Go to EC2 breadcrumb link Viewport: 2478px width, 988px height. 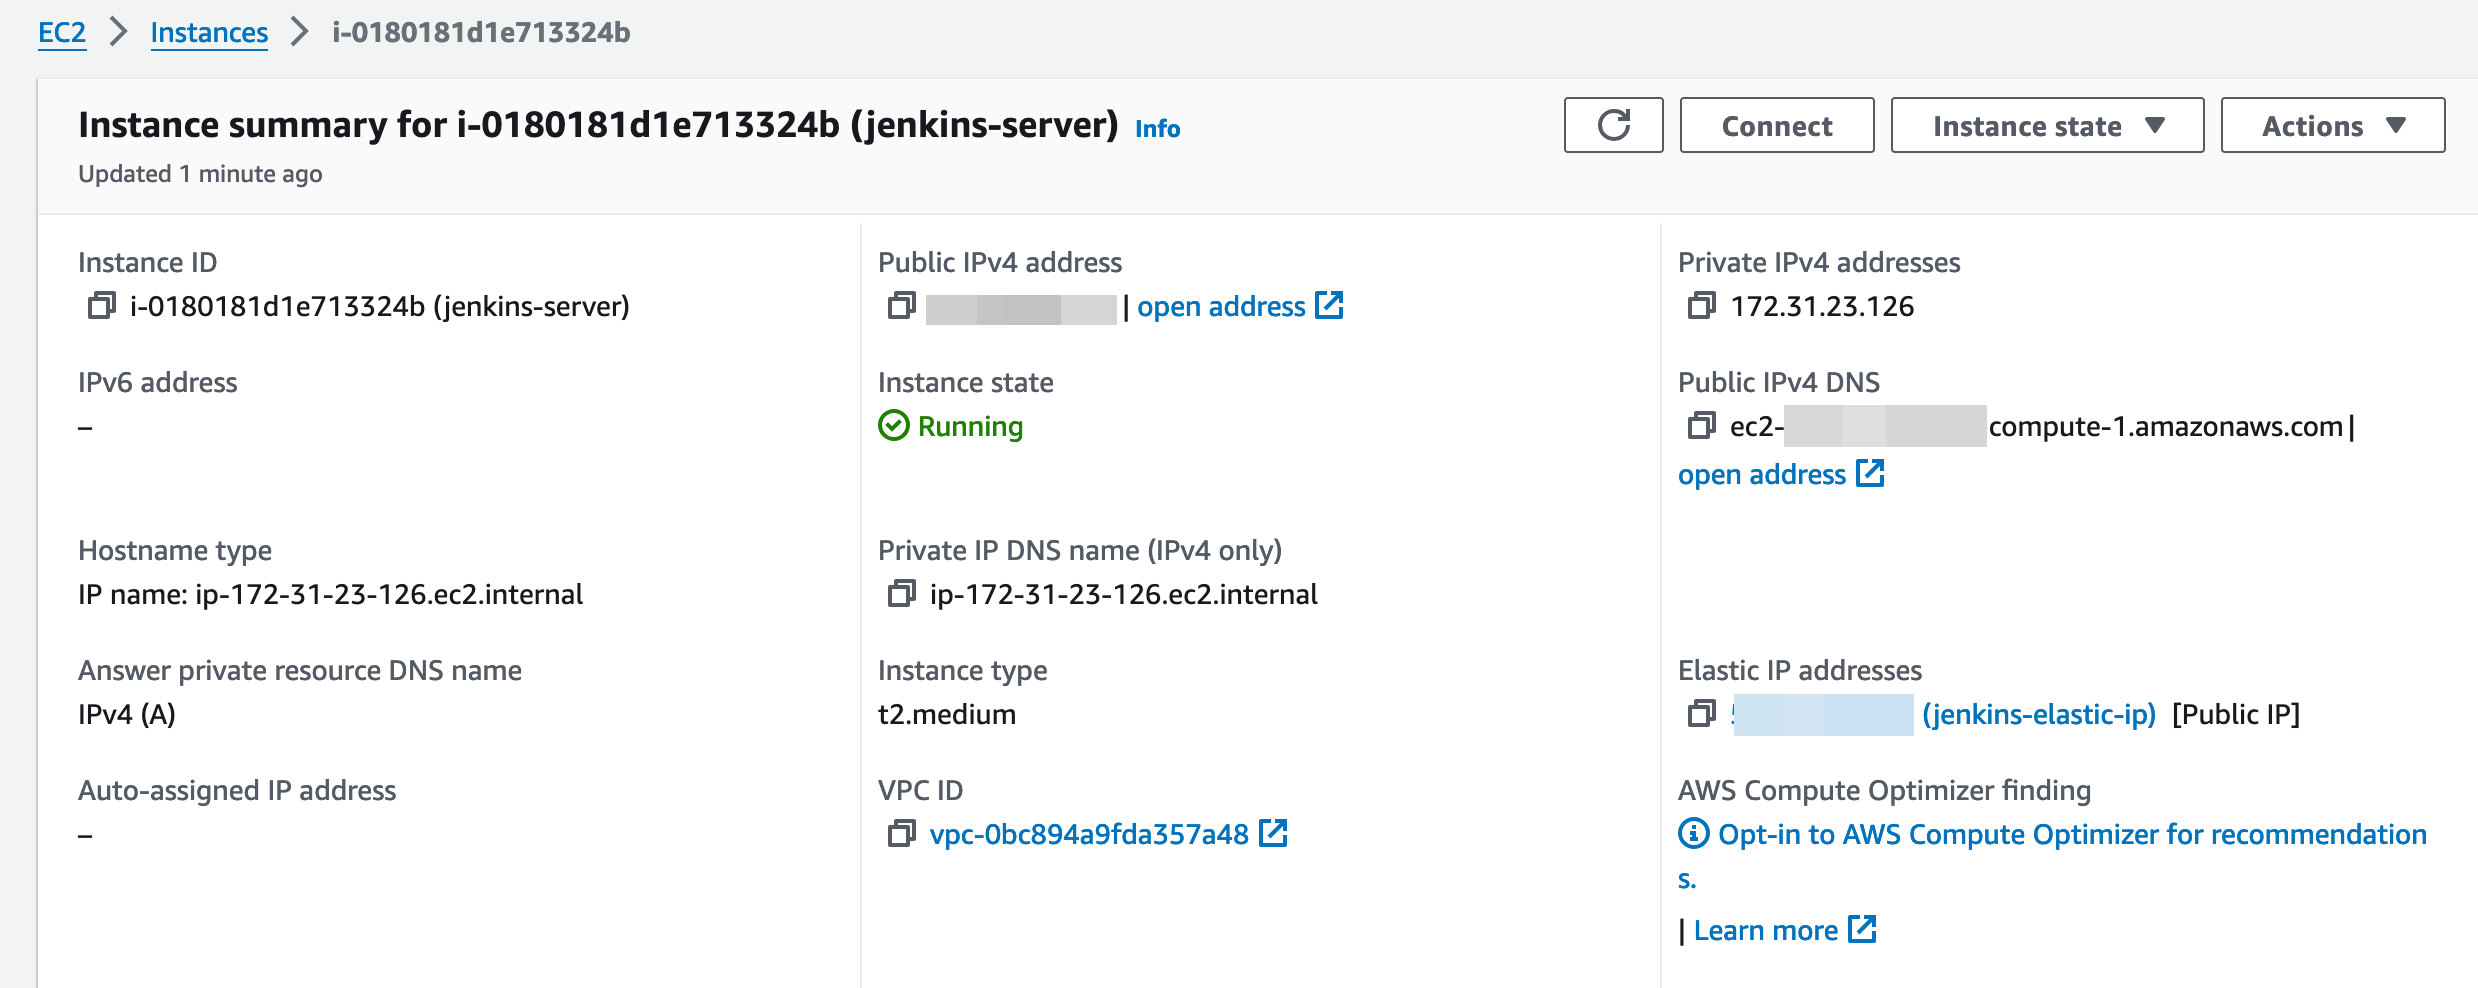coord(62,32)
